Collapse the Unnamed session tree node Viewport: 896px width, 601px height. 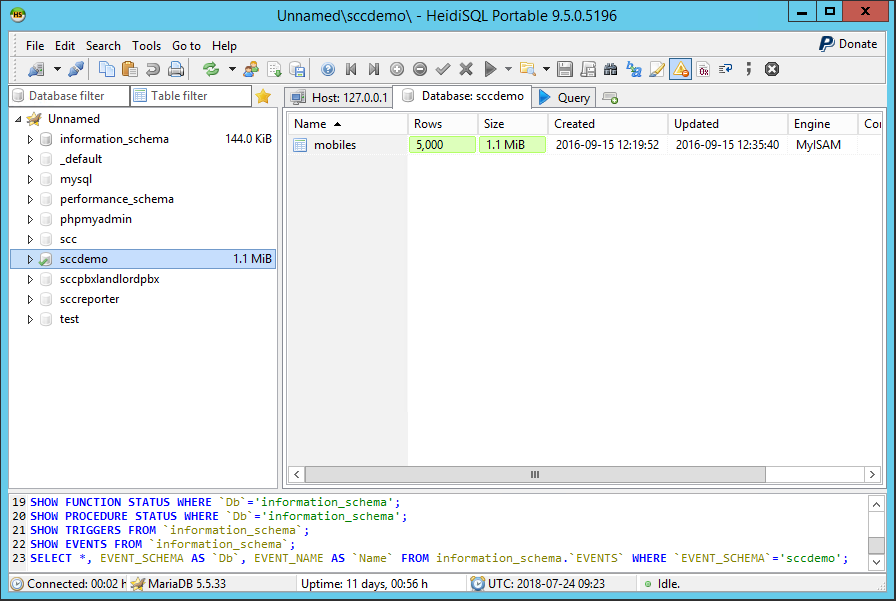coord(18,119)
